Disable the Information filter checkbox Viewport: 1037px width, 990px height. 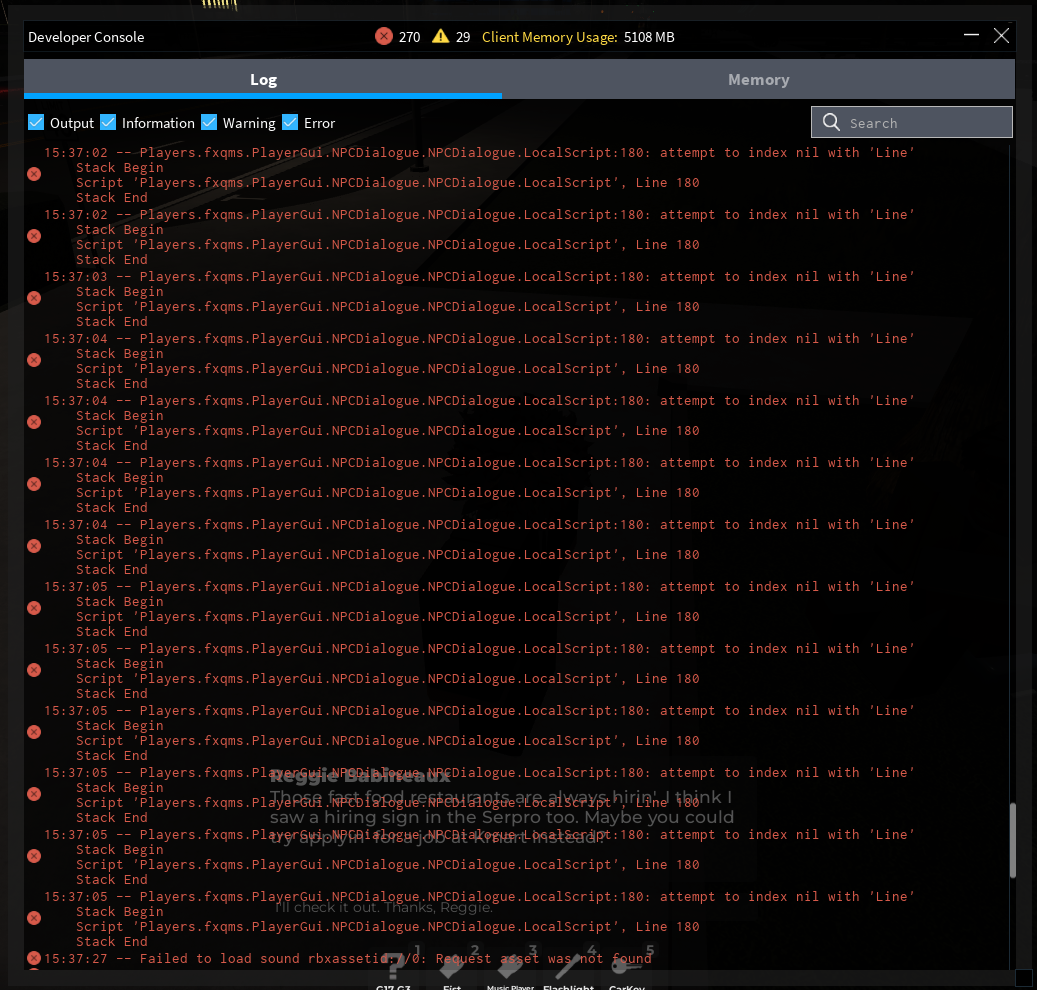click(109, 123)
